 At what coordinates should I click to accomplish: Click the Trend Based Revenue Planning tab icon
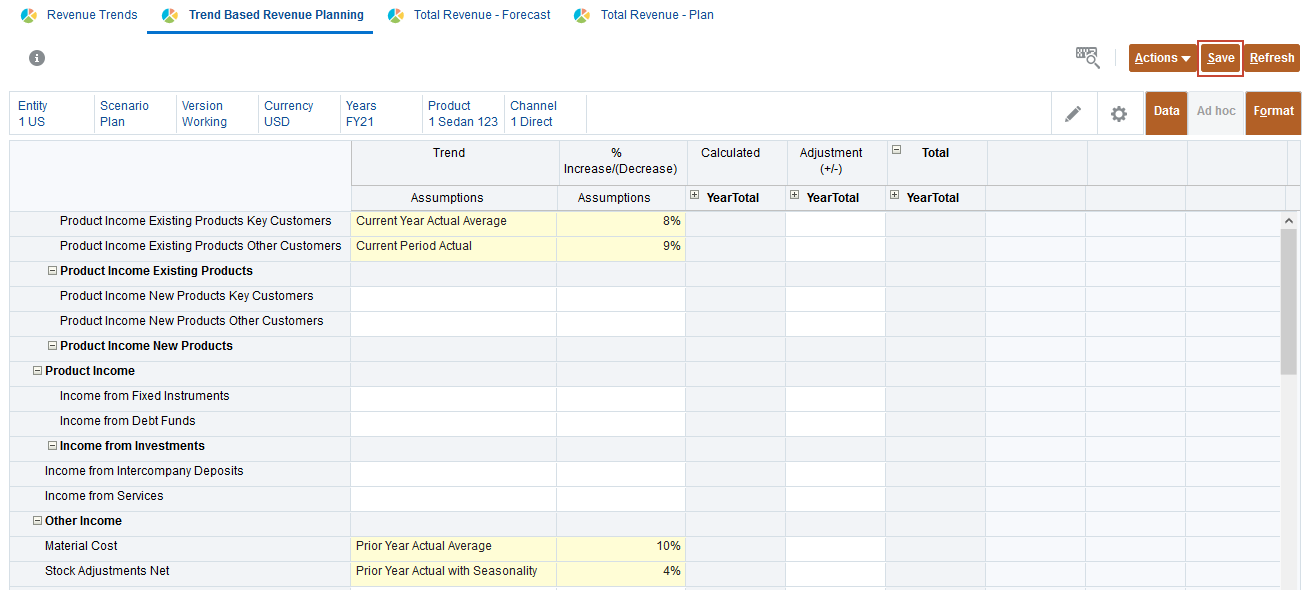coord(169,16)
